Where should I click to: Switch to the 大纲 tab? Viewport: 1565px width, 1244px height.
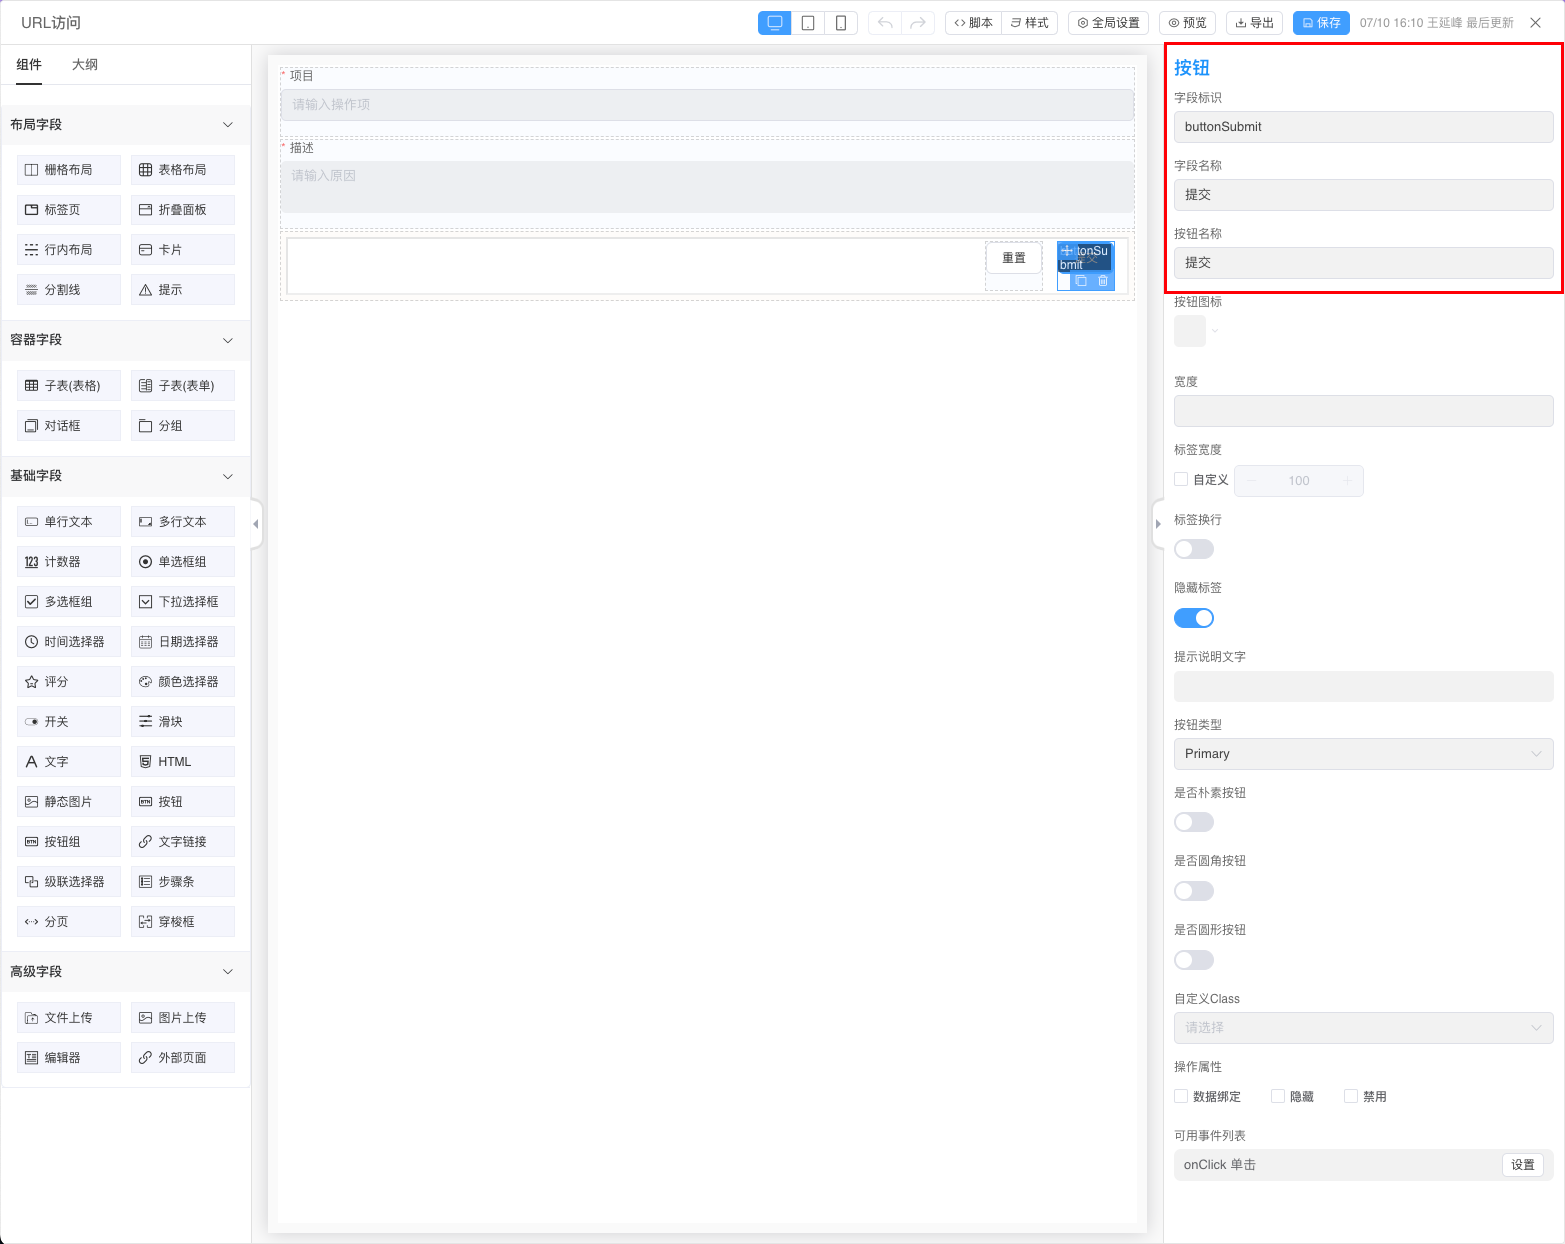85,65
